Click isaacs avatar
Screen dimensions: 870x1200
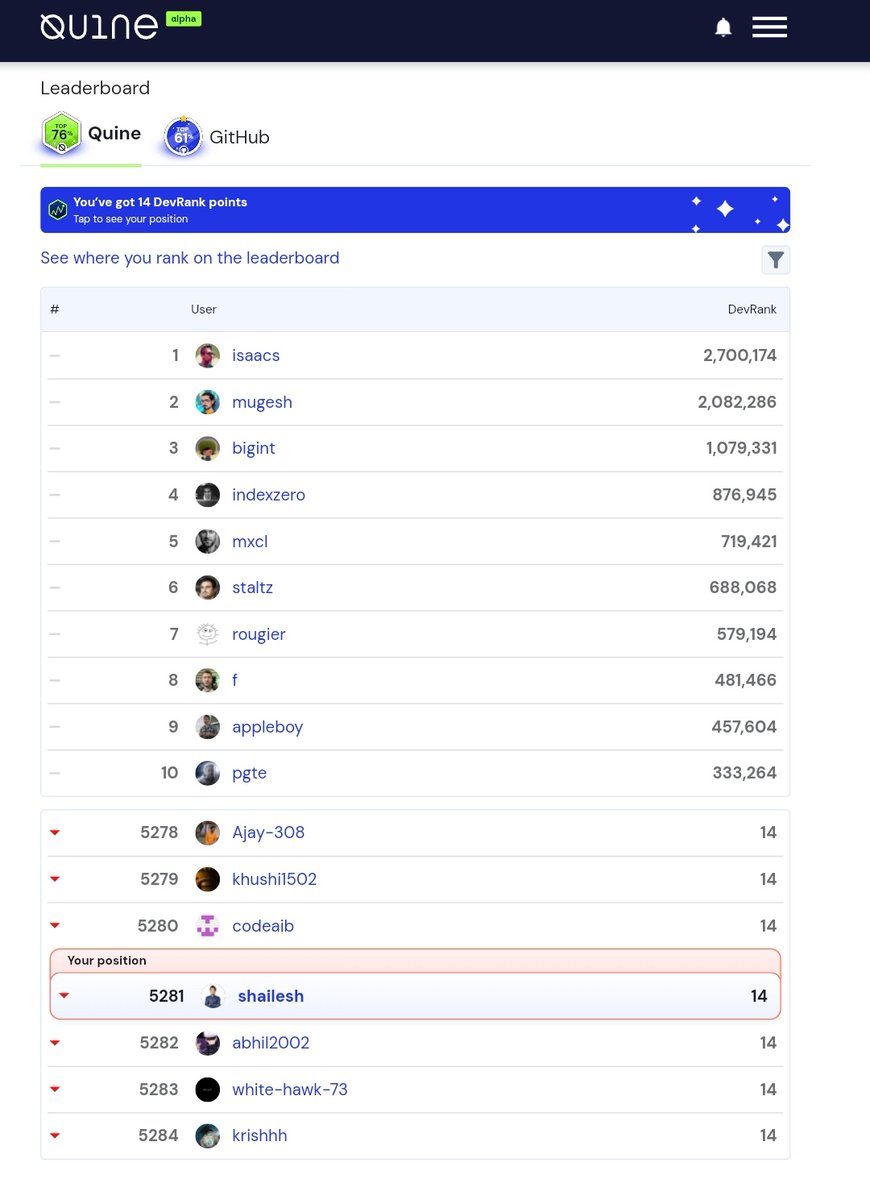[208, 355]
